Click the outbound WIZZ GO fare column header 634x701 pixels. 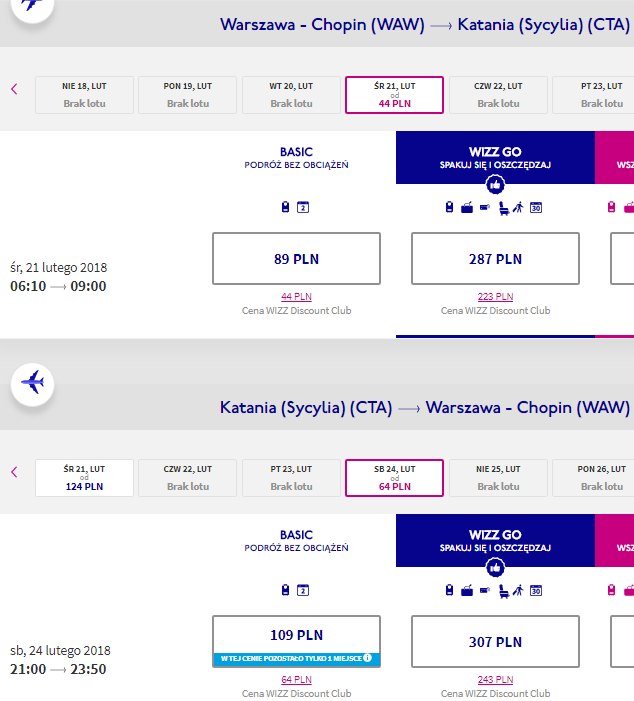pyautogui.click(x=495, y=157)
